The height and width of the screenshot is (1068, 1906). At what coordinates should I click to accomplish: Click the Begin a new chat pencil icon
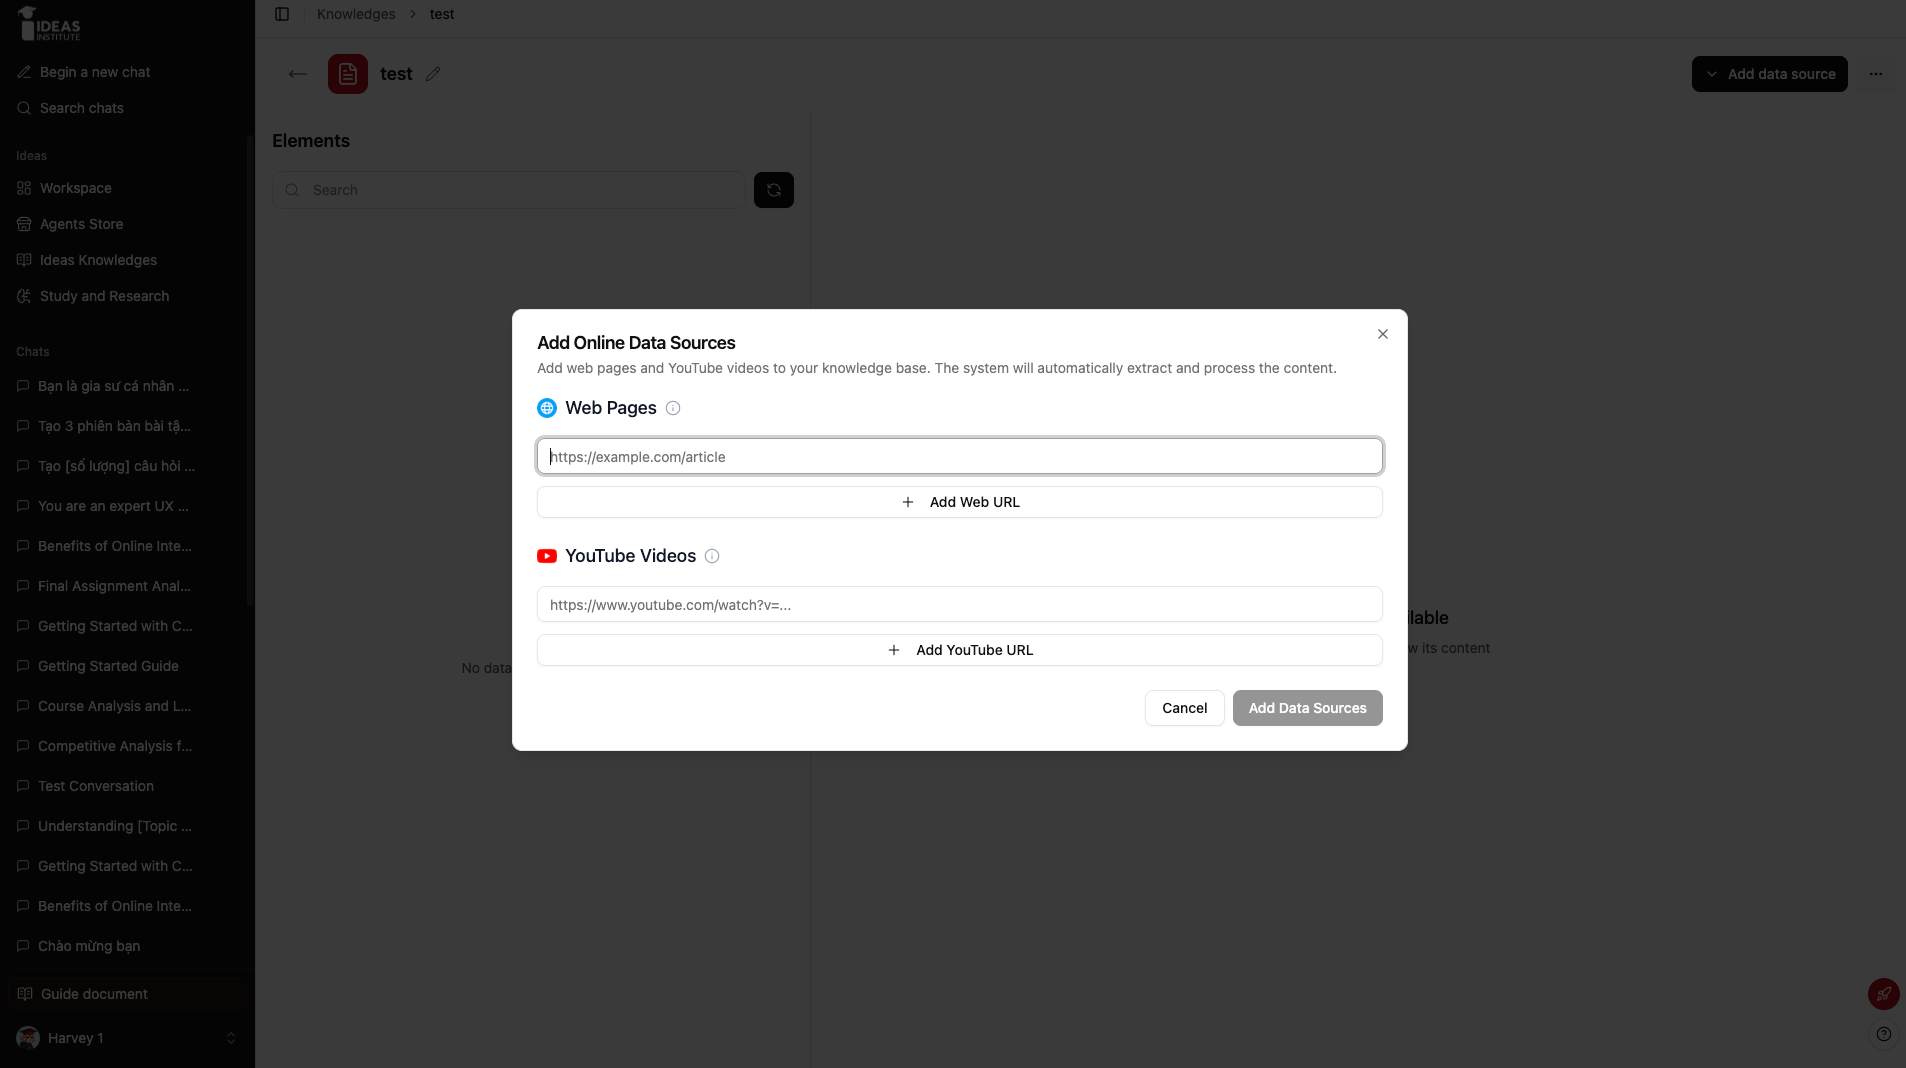(24, 72)
